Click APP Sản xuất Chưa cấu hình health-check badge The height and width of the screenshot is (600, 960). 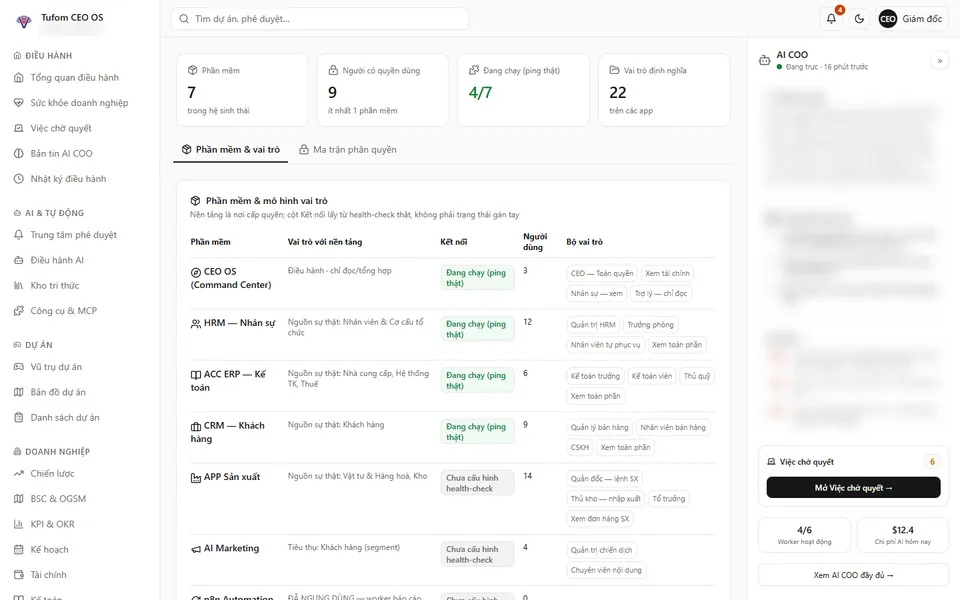477,483
